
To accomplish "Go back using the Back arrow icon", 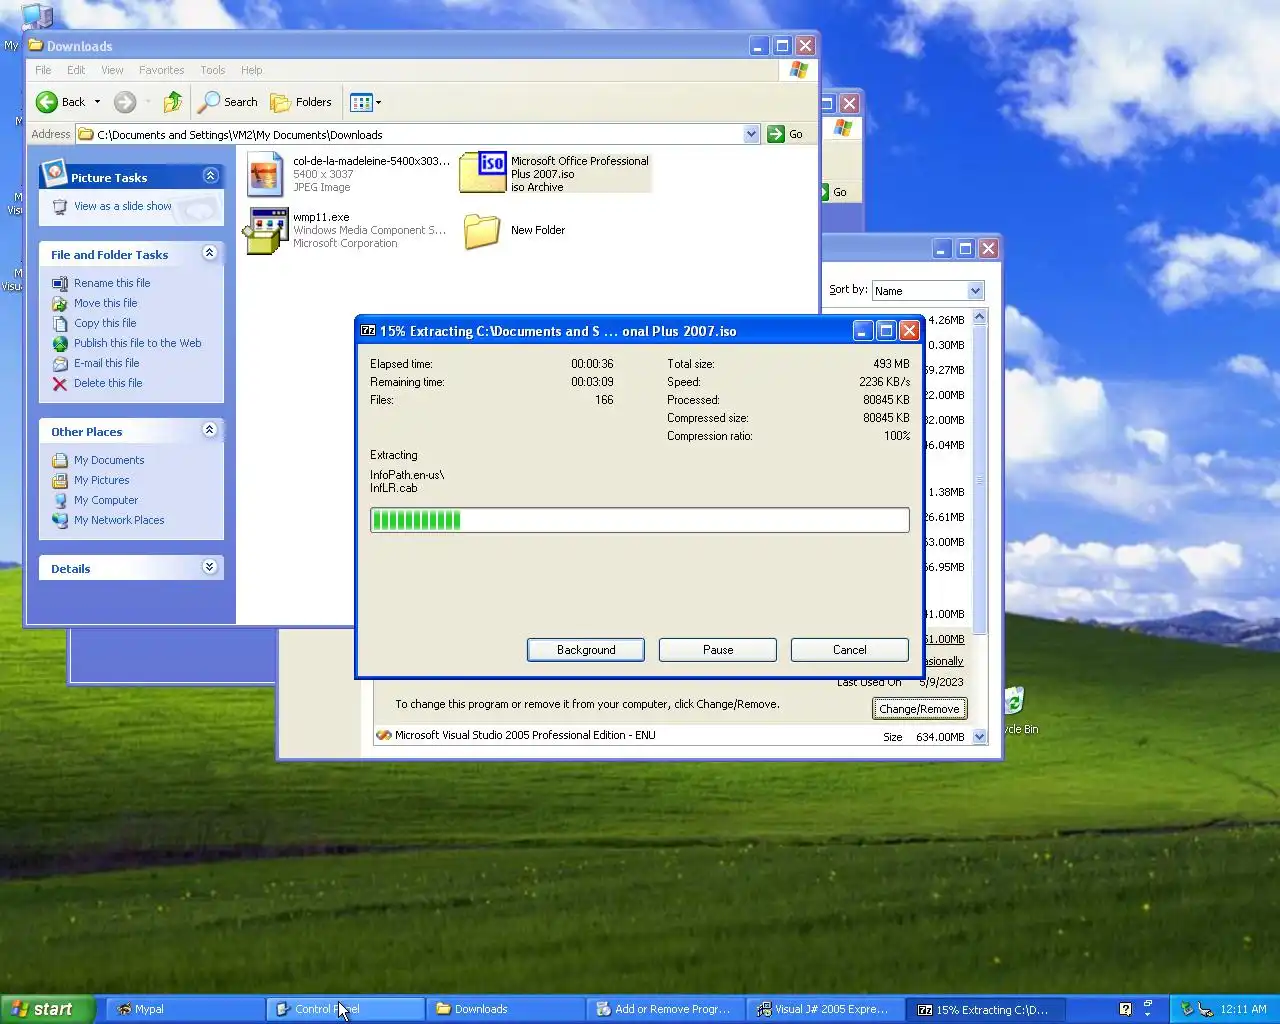I will coord(47,102).
